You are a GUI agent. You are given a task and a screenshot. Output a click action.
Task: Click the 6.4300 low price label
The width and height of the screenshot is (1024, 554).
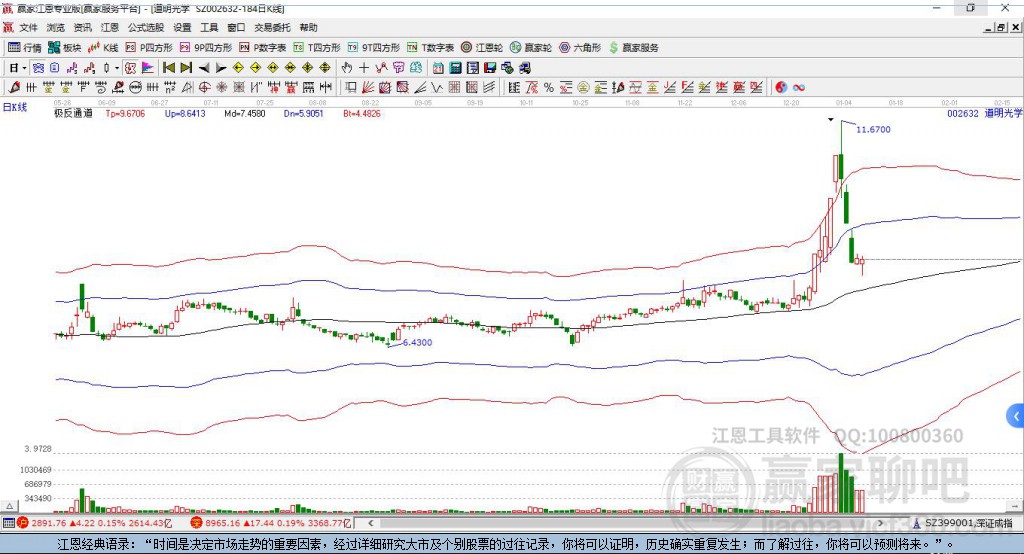click(x=417, y=342)
